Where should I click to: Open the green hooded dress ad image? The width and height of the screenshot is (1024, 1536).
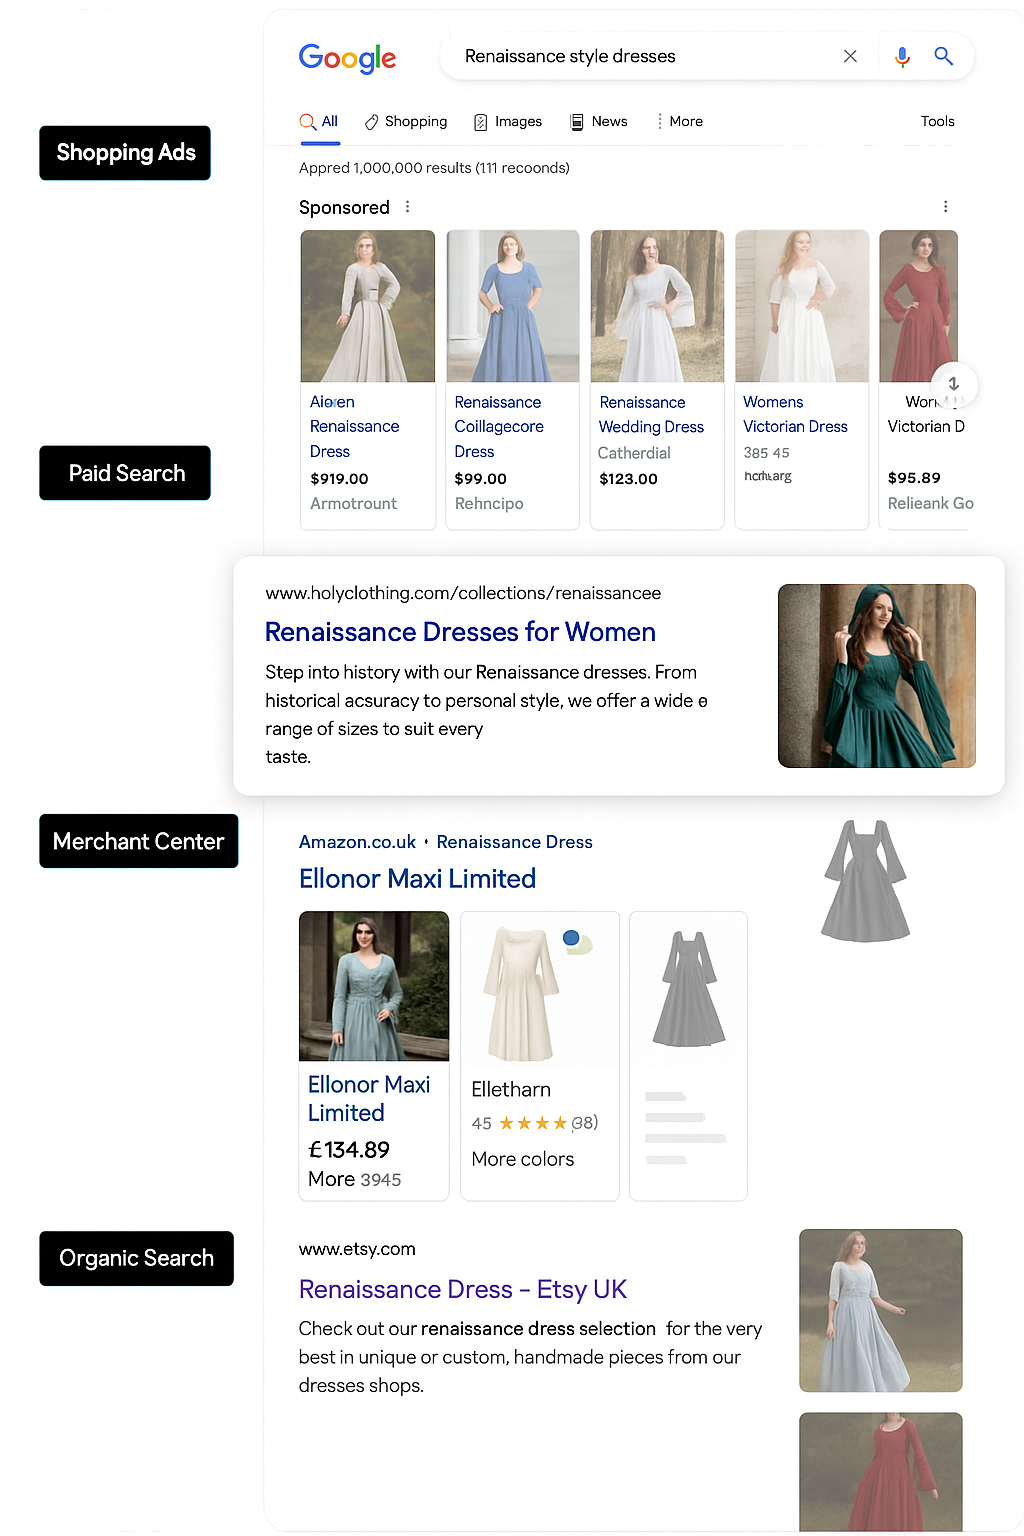pyautogui.click(x=877, y=676)
